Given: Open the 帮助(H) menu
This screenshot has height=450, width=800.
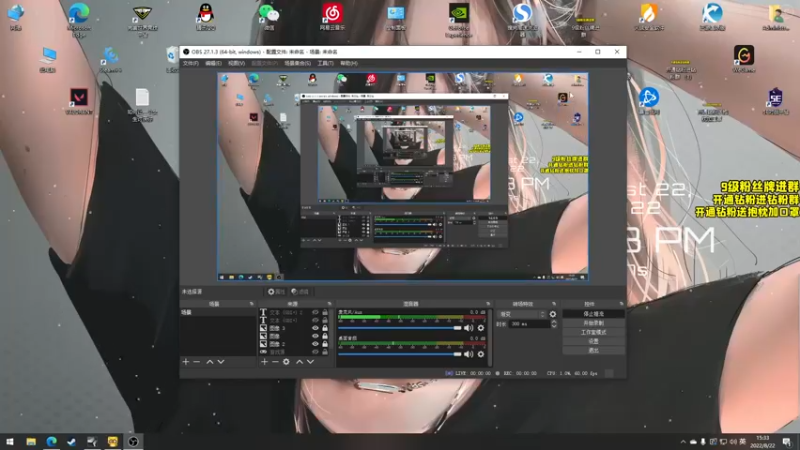Looking at the screenshot, I should pos(349,63).
